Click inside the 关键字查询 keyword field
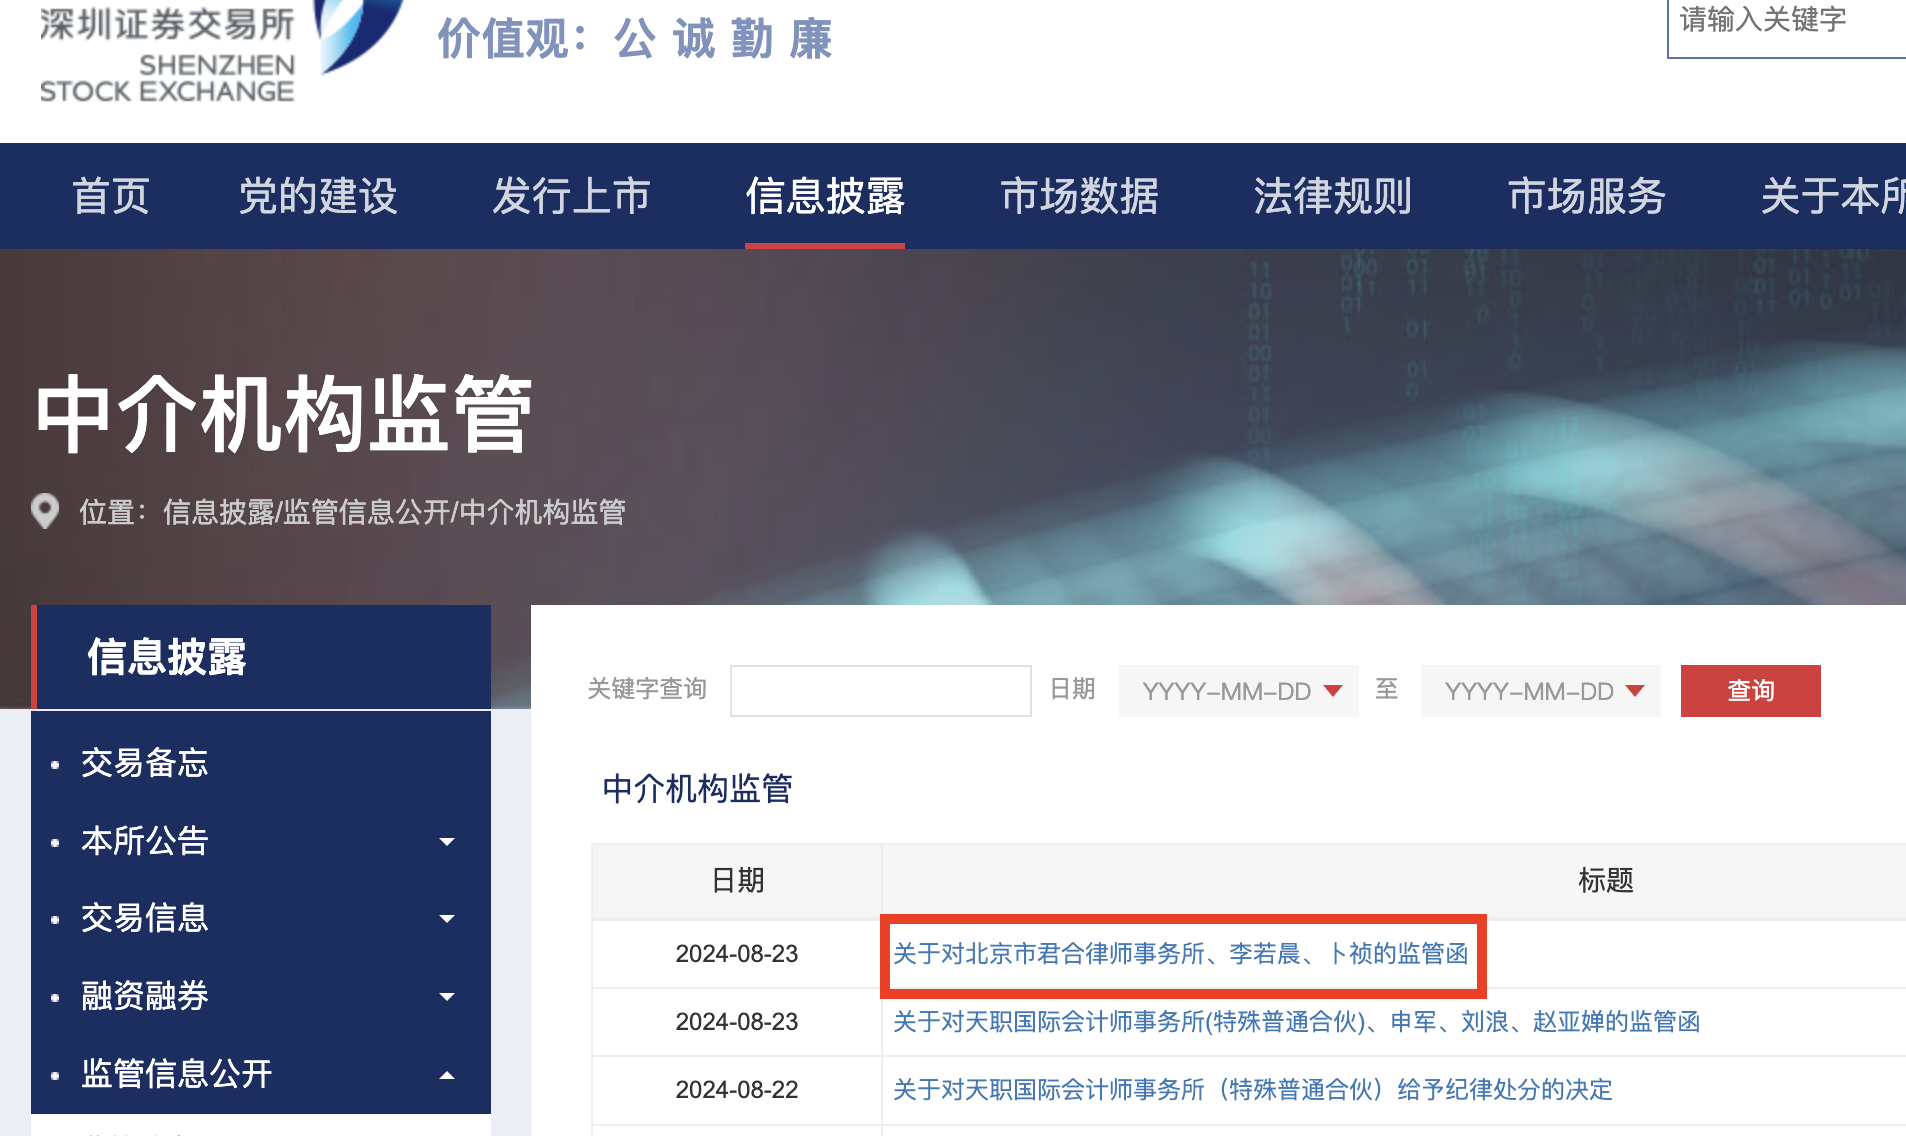 tap(879, 690)
